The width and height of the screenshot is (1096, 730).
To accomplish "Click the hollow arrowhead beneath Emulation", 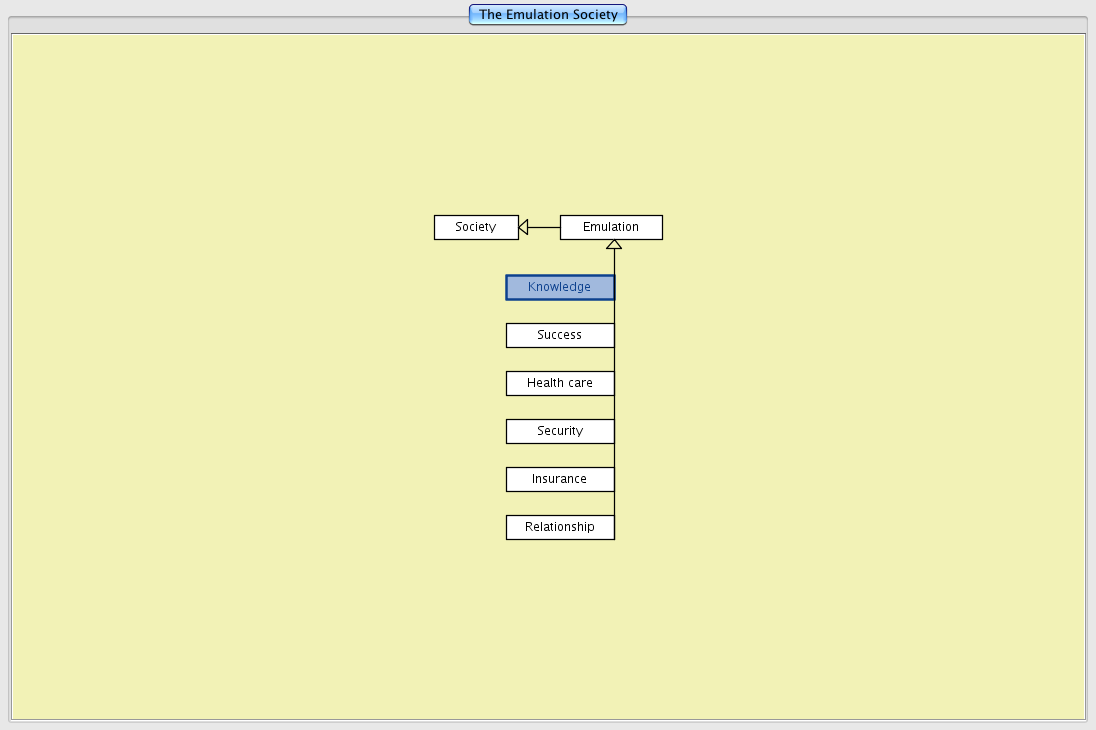I will click(614, 244).
